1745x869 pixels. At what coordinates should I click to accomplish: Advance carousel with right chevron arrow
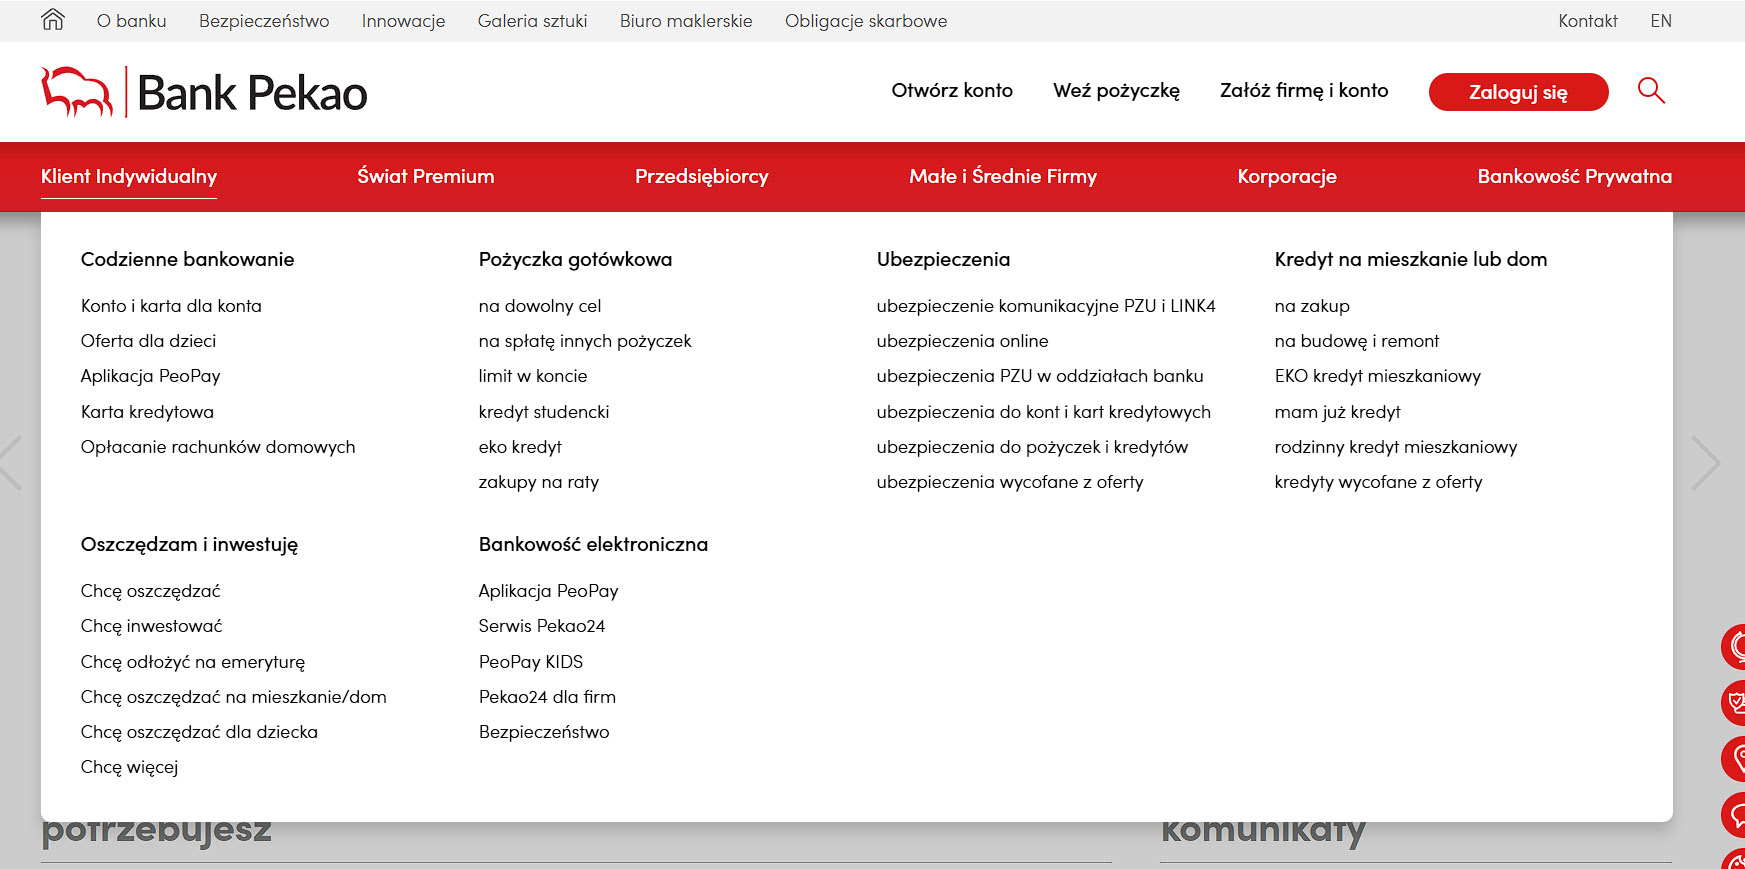click(x=1705, y=462)
